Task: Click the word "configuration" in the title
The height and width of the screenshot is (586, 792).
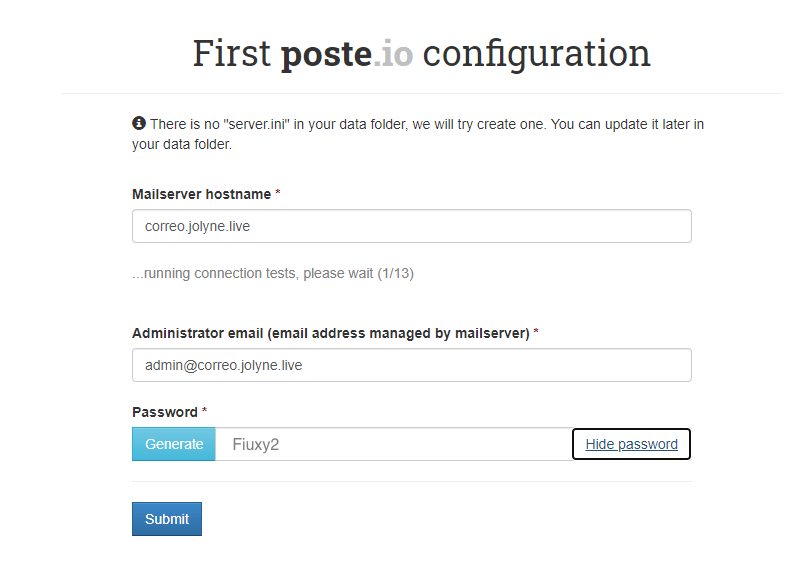Action: pyautogui.click(x=536, y=53)
